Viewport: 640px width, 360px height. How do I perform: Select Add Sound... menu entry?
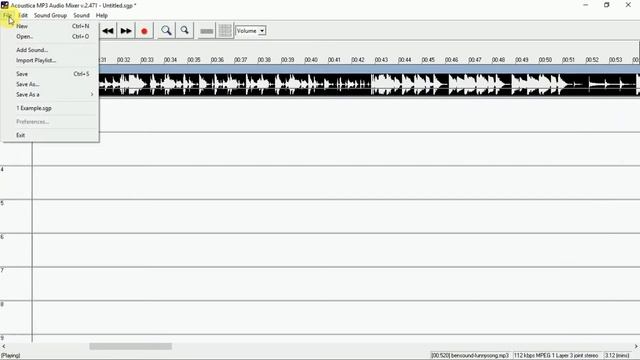[50, 50]
